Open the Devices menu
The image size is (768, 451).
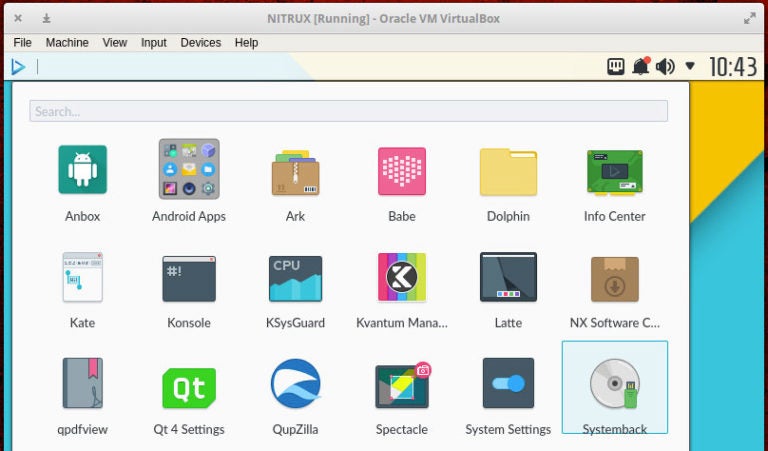coord(201,43)
